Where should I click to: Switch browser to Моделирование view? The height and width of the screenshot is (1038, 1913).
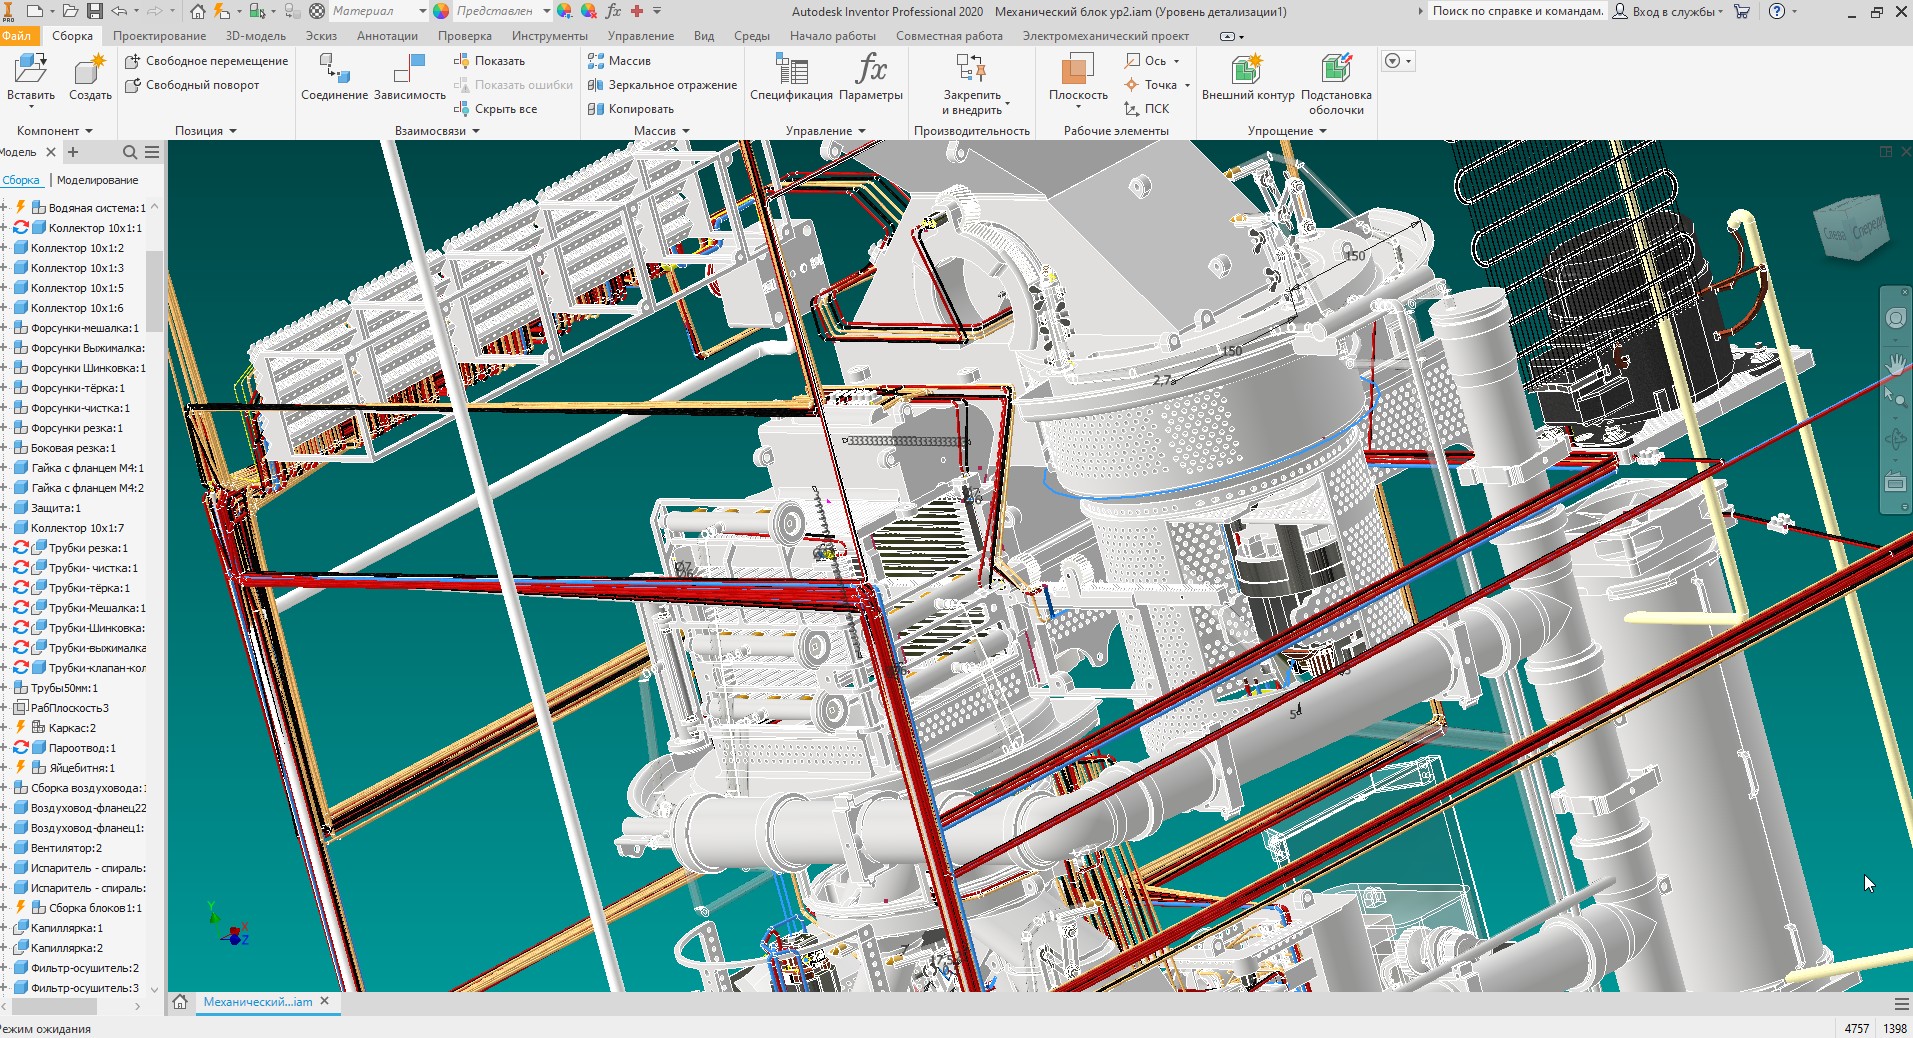(97, 180)
